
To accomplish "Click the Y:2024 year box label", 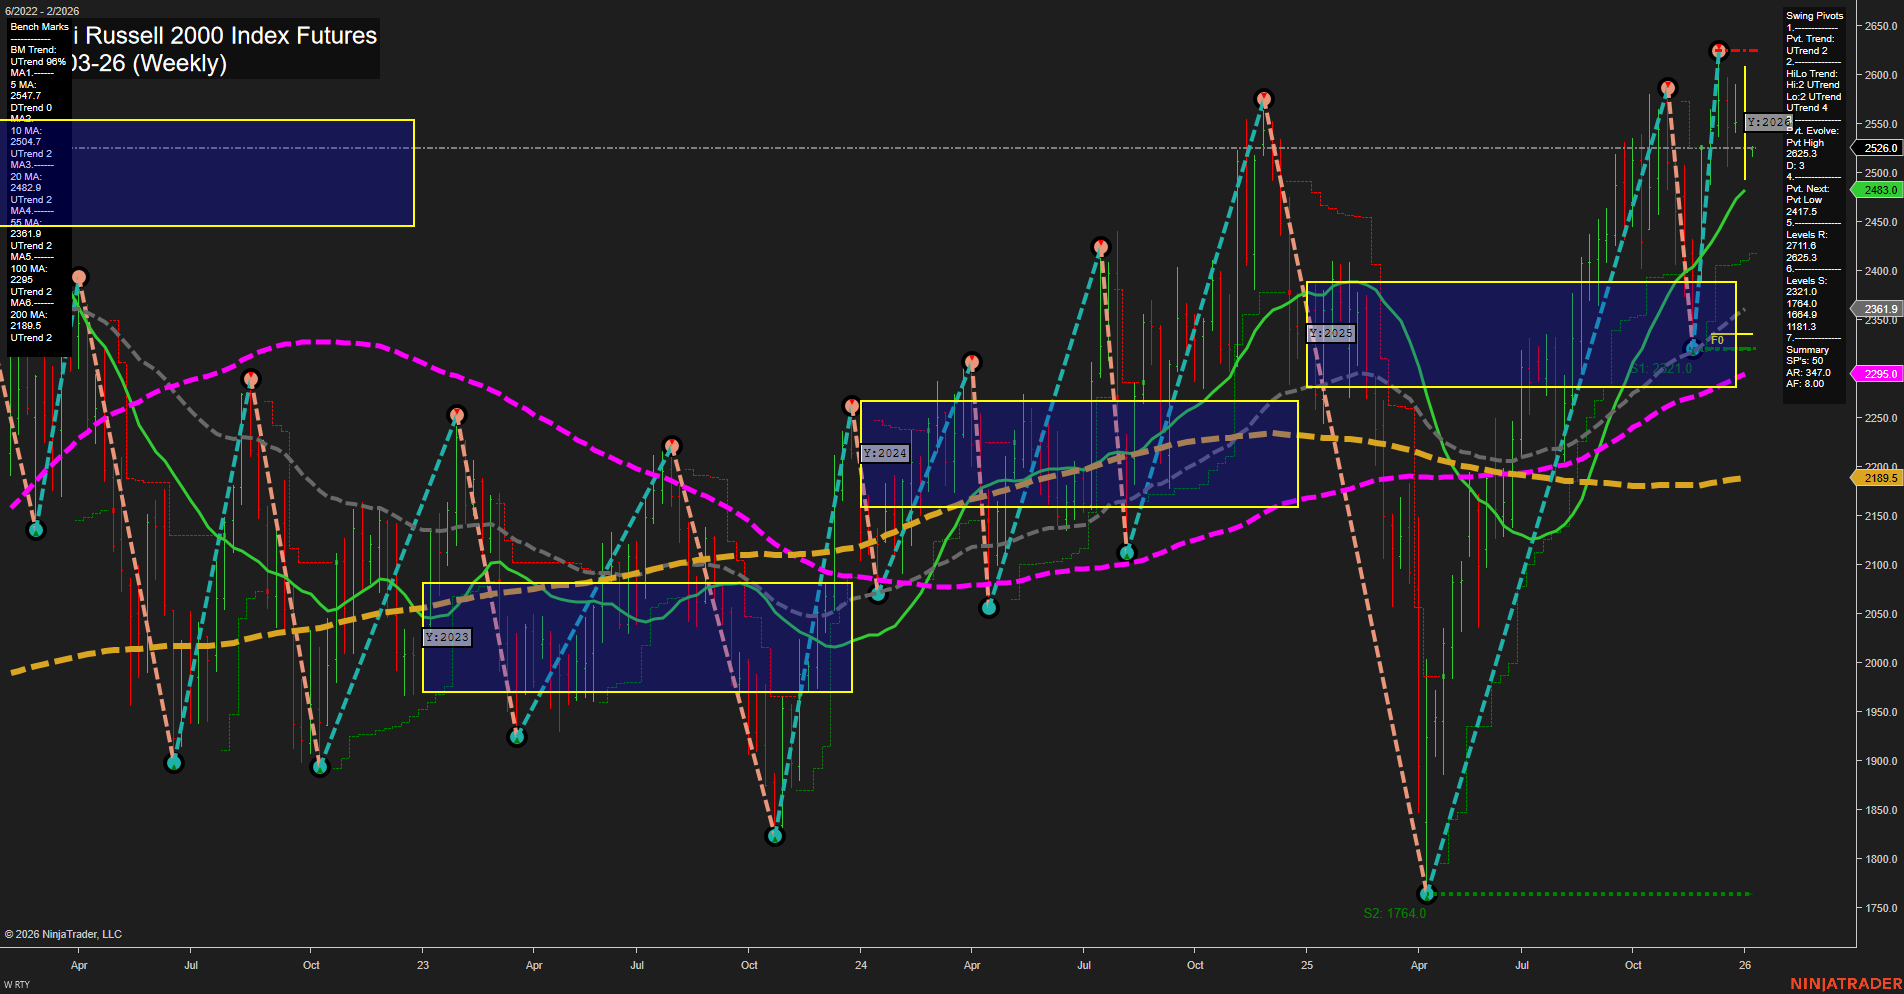I will point(885,453).
